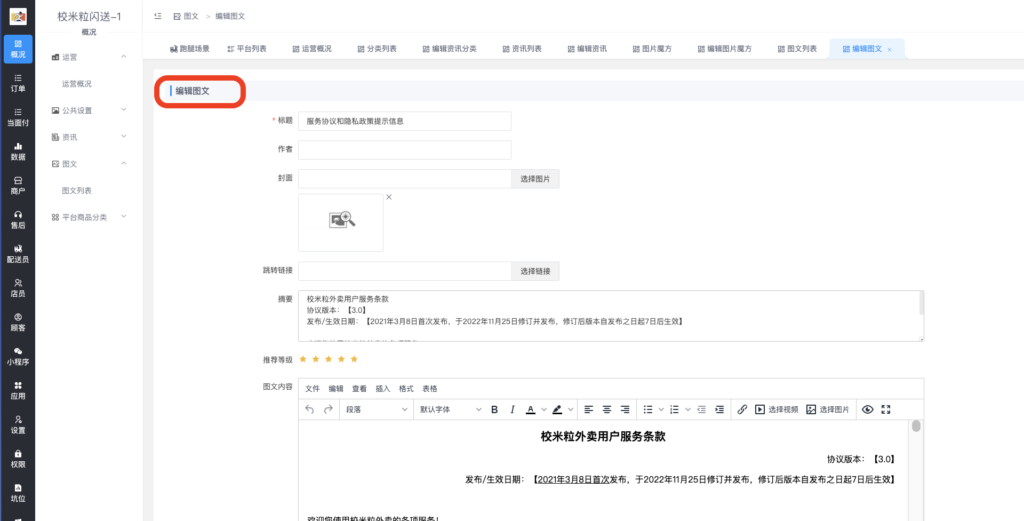Open the 段落 paragraph format dropdown
This screenshot has width=1024, height=521.
pyautogui.click(x=376, y=409)
